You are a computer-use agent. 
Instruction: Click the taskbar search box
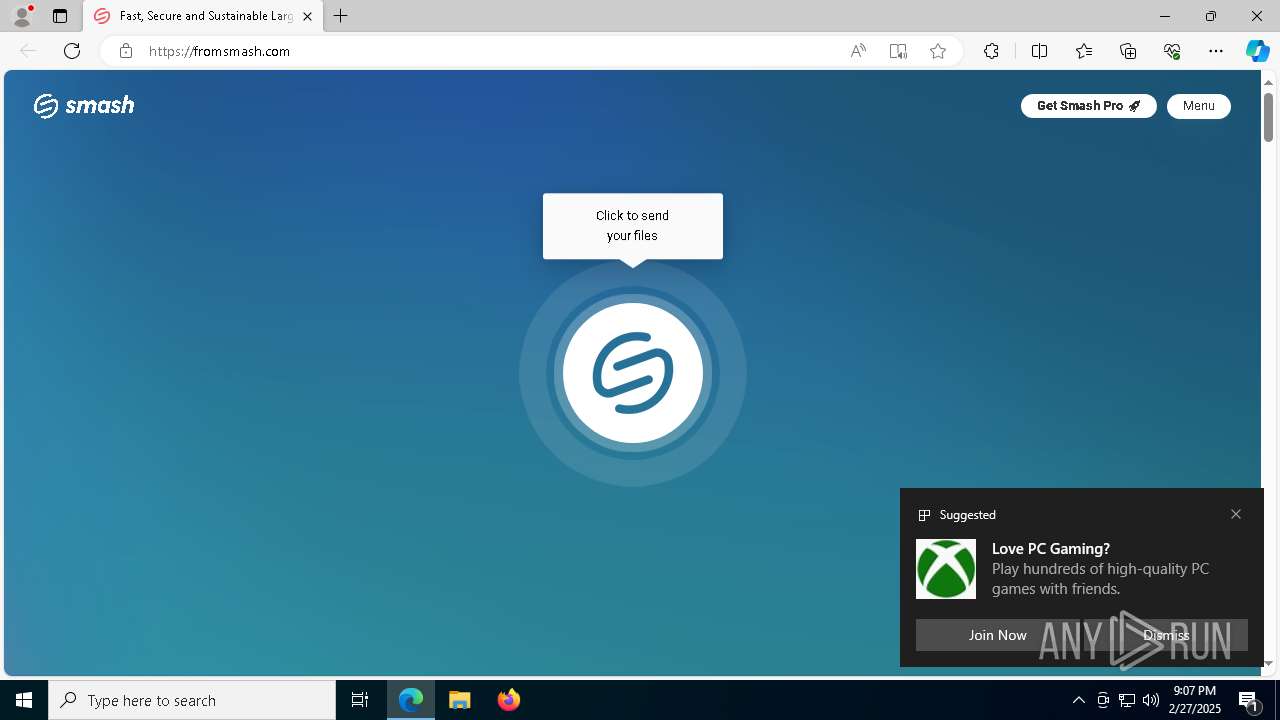point(192,700)
